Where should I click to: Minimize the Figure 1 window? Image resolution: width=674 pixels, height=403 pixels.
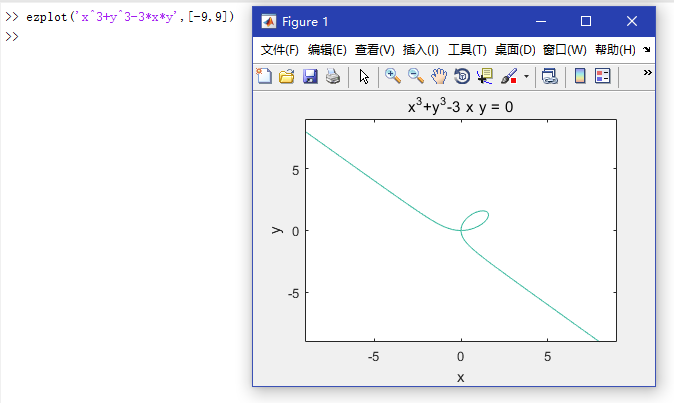(x=541, y=21)
